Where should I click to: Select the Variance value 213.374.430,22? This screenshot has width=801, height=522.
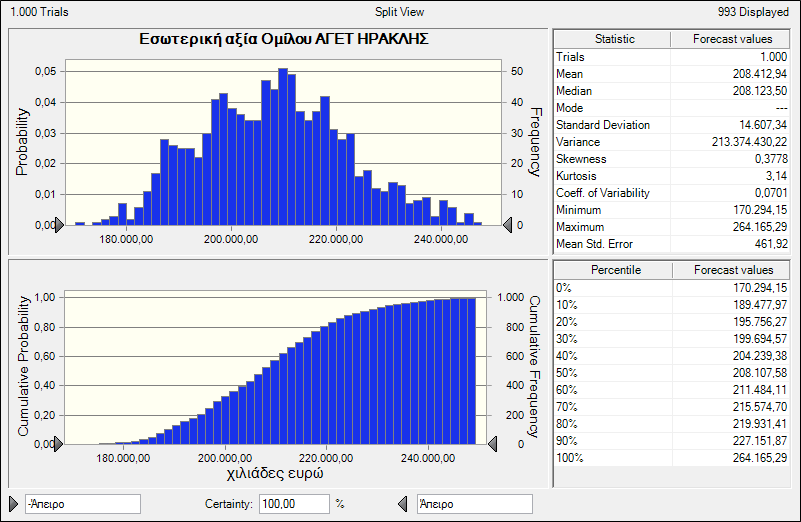[x=749, y=142]
